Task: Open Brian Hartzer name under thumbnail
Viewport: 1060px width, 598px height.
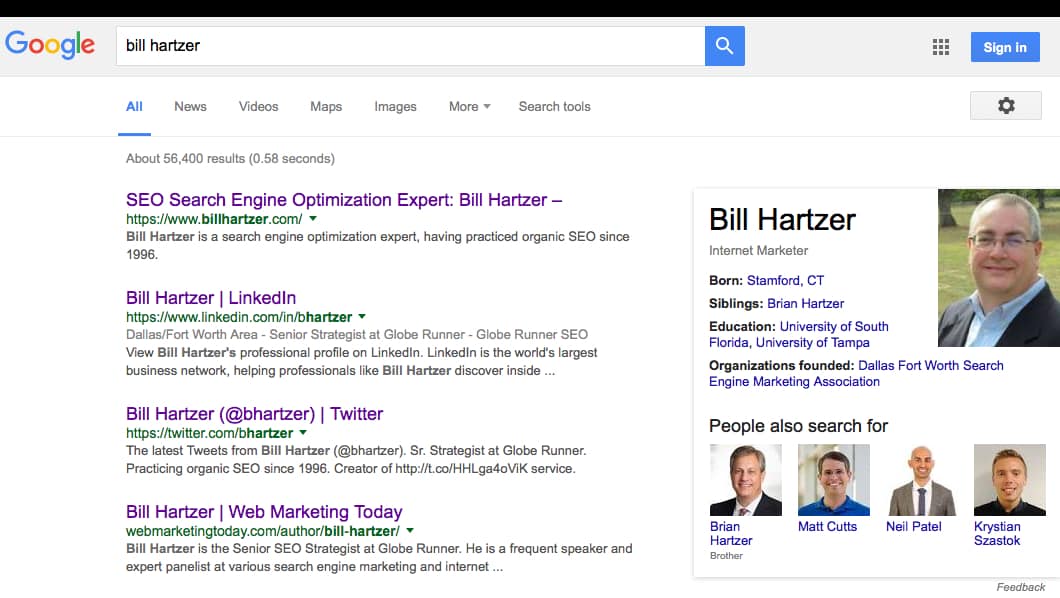Action: tap(731, 534)
